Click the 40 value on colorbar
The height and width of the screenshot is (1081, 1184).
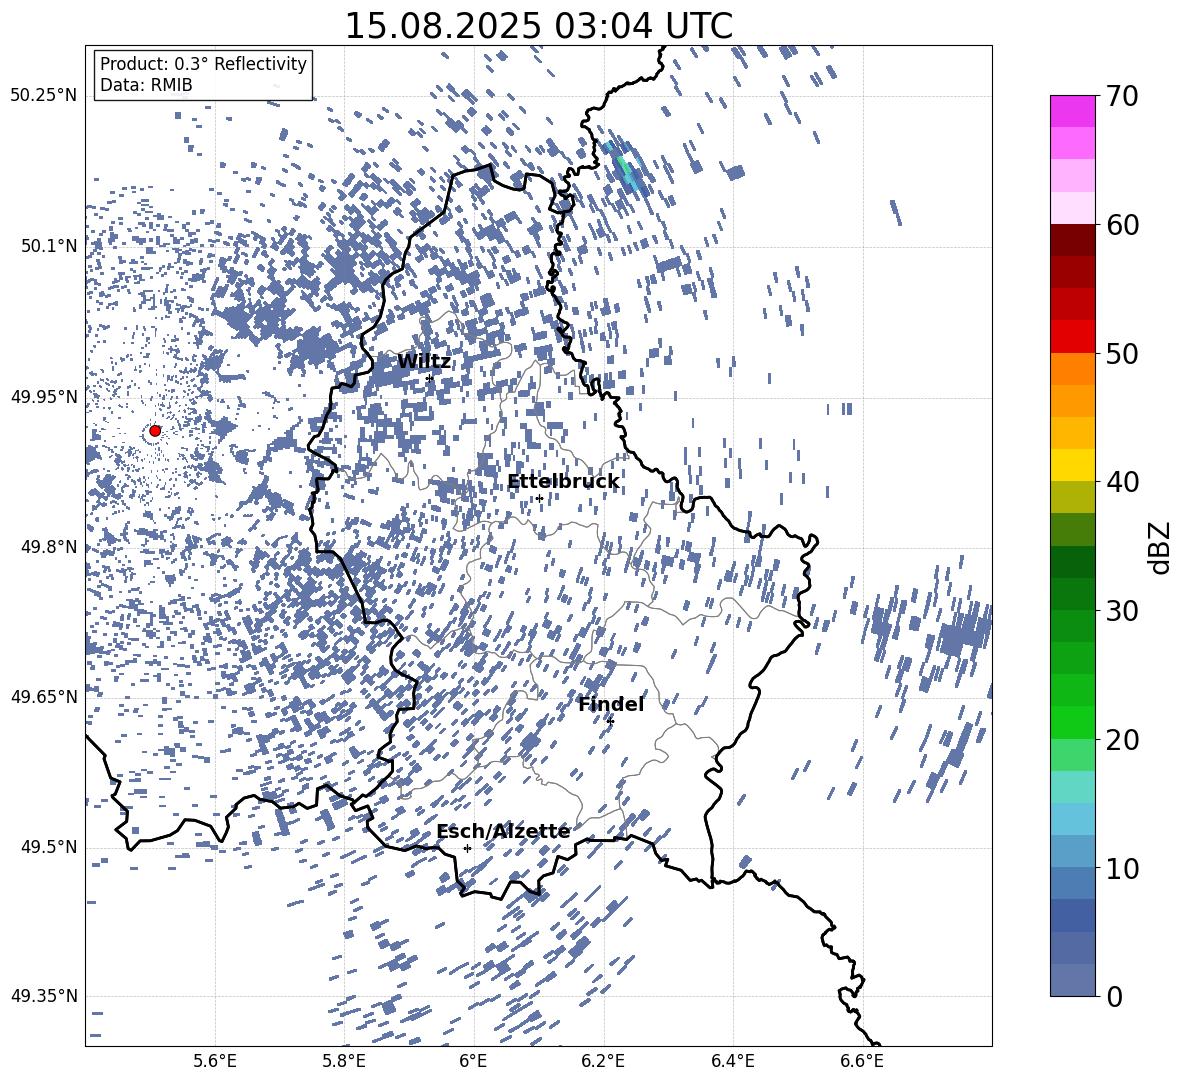click(1122, 482)
